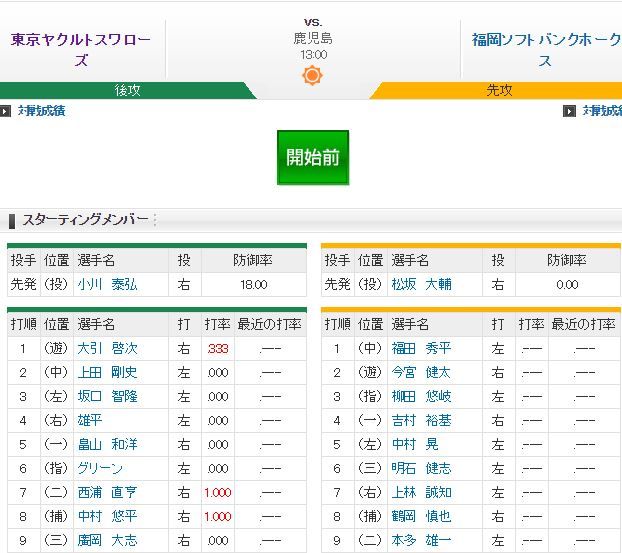Image resolution: width=622 pixels, height=553 pixels.
Task: Open player グリーン profile
Action: point(100,469)
